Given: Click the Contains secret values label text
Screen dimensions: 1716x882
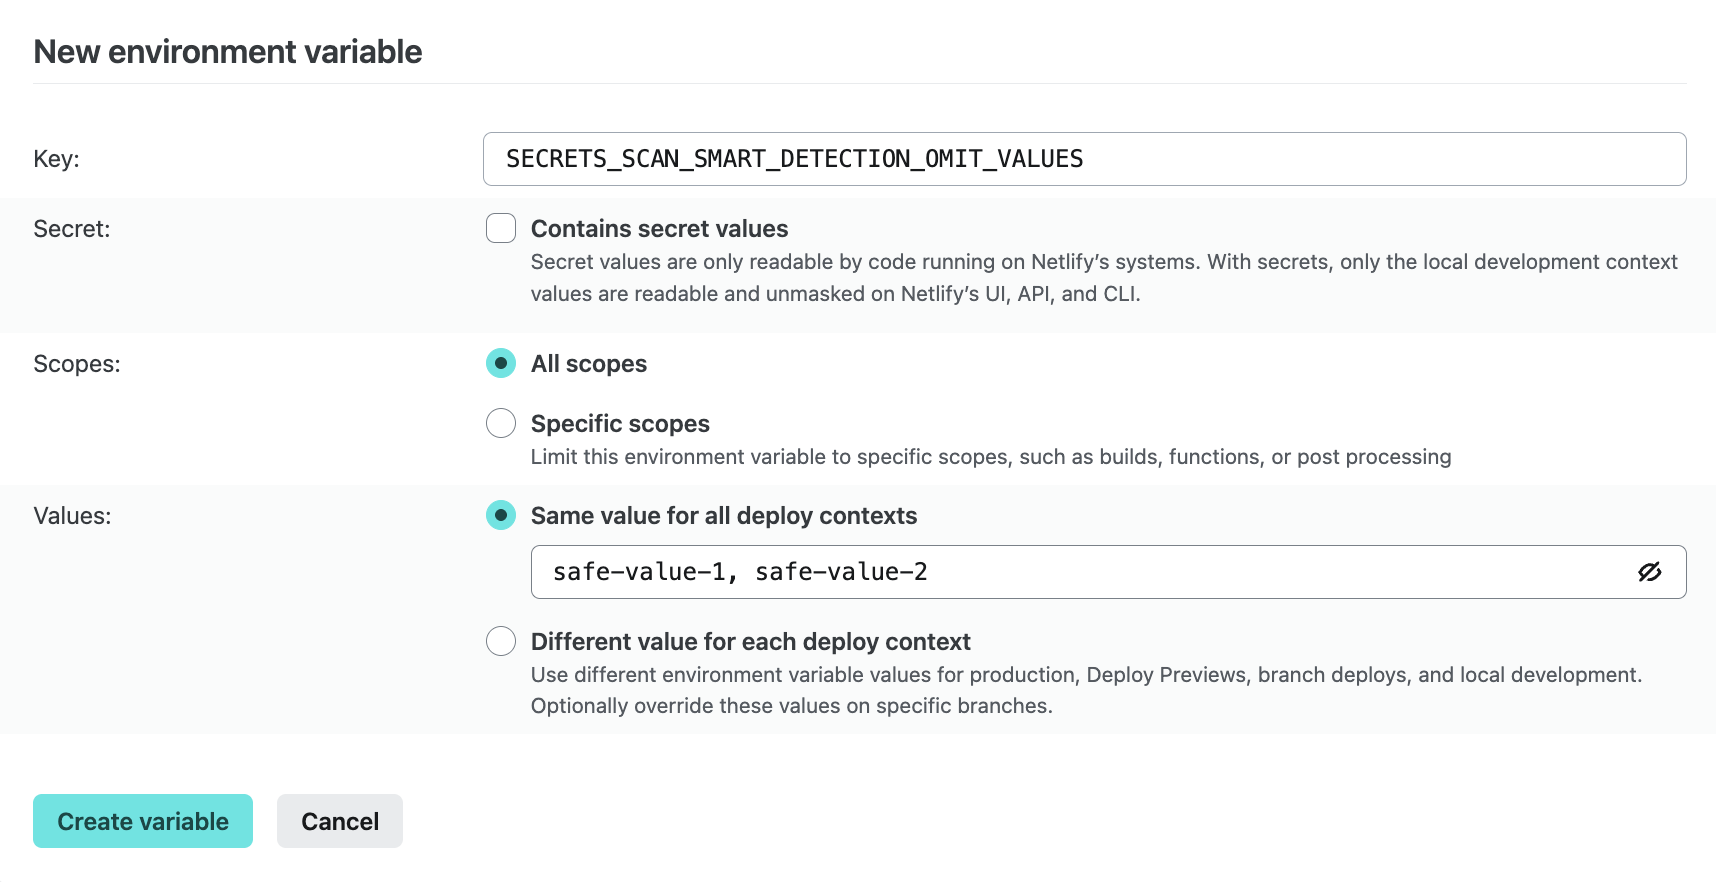Looking at the screenshot, I should pos(659,229).
